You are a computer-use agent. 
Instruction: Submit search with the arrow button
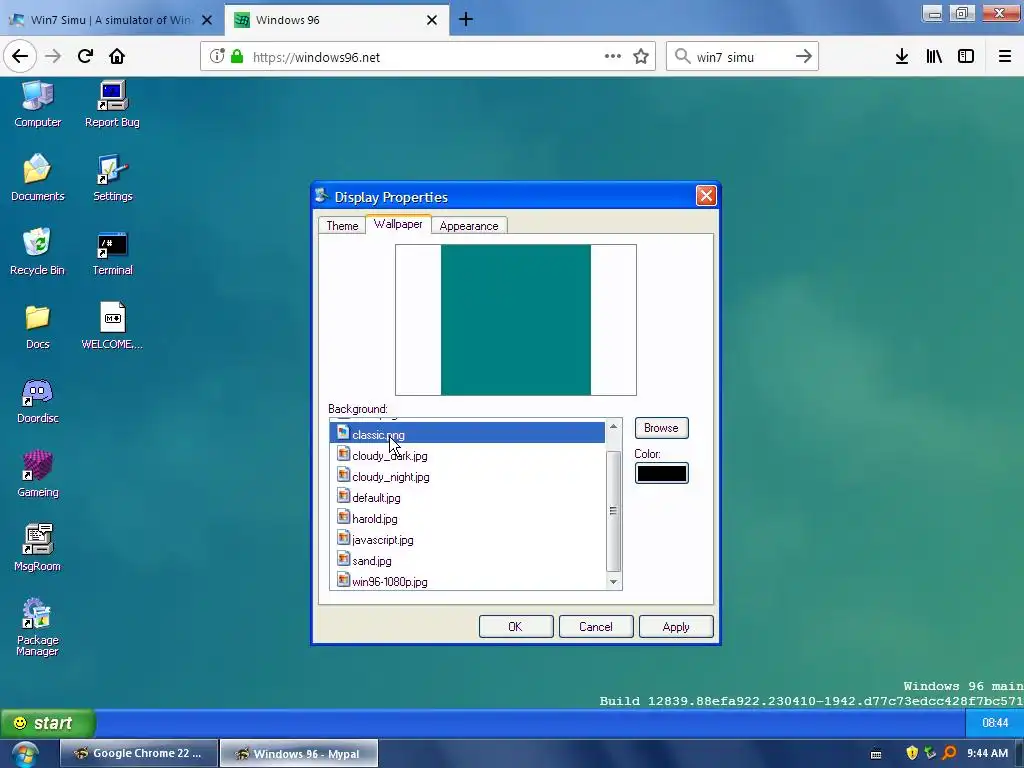(804, 57)
